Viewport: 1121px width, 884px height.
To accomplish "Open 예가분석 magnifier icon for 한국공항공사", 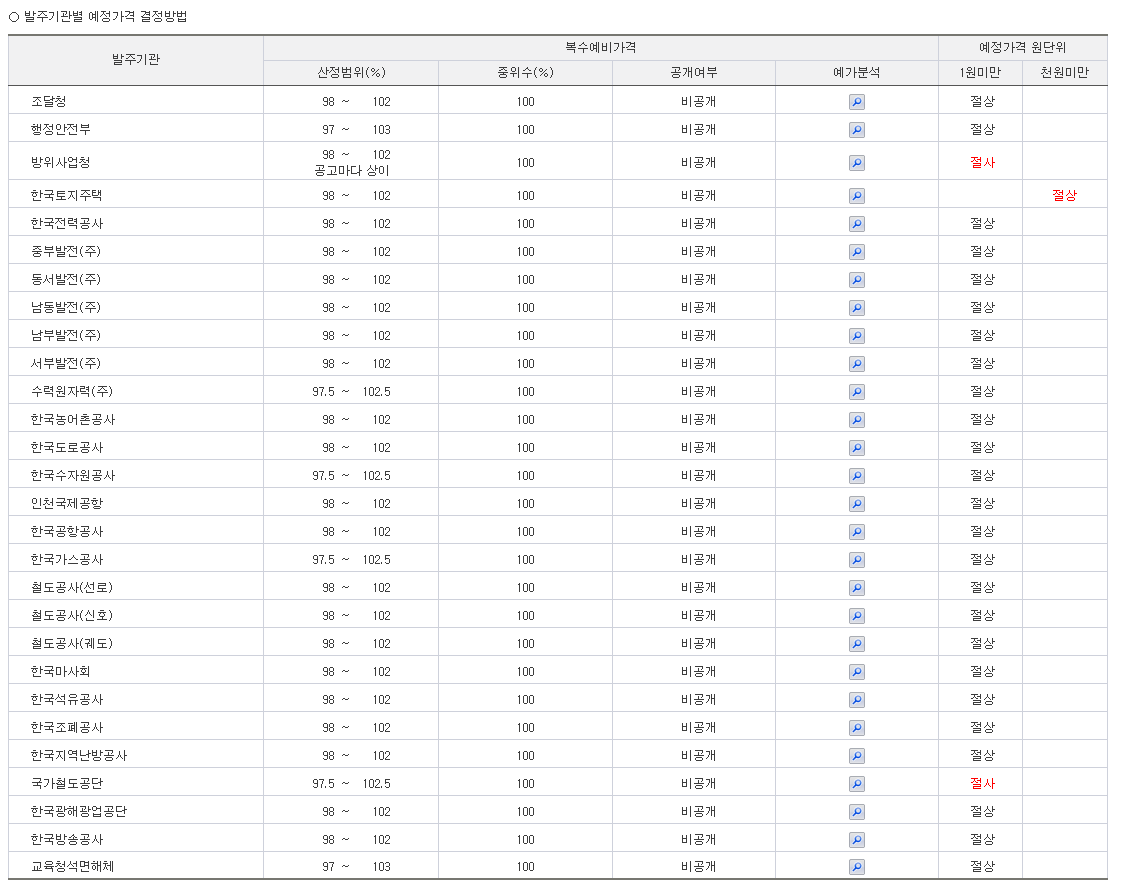I will click(x=856, y=531).
